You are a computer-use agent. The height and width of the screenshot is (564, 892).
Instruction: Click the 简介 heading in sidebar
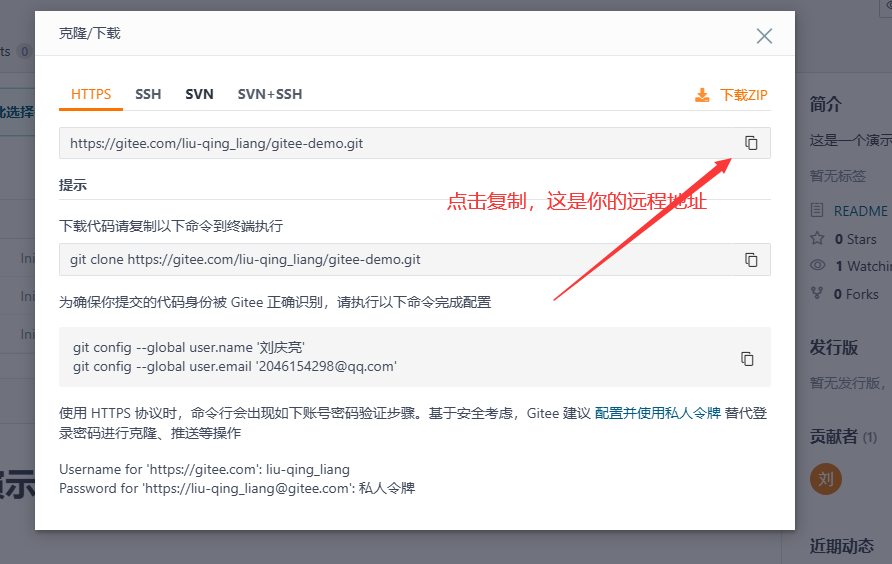[825, 105]
